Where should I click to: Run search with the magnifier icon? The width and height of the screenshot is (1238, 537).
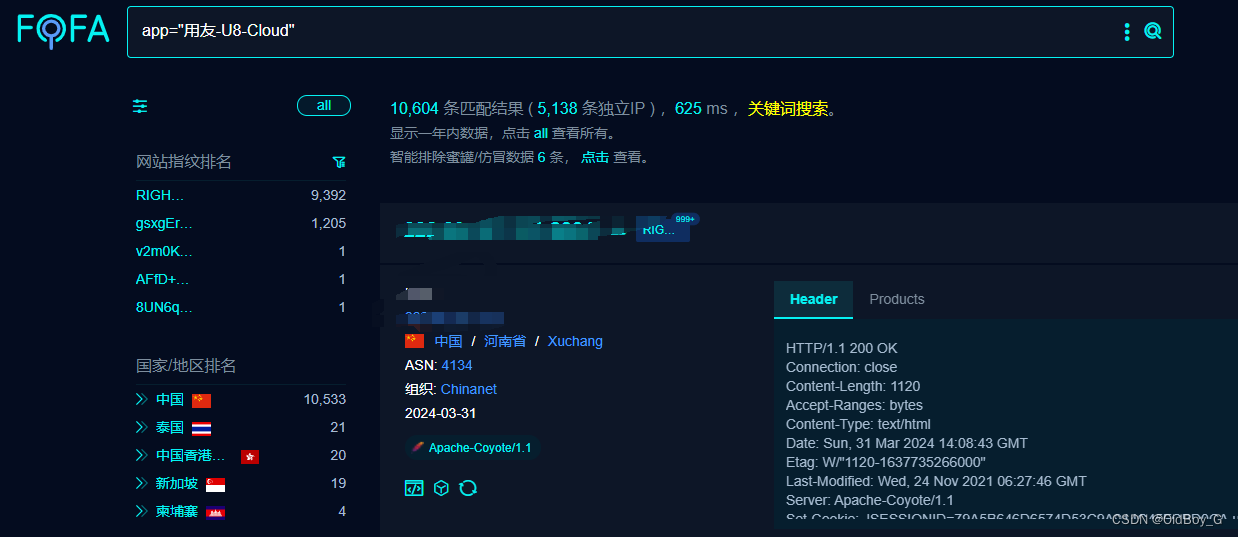(1153, 32)
